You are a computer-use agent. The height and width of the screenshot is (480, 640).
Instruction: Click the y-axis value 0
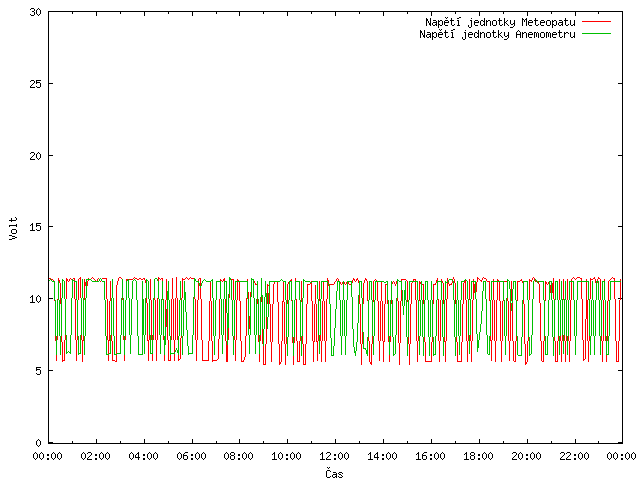pos(39,442)
